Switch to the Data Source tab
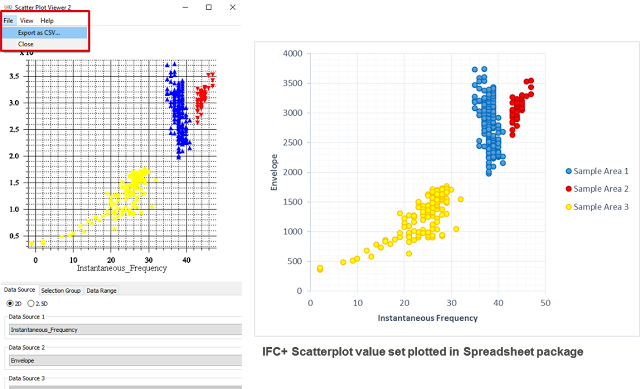 pos(20,290)
